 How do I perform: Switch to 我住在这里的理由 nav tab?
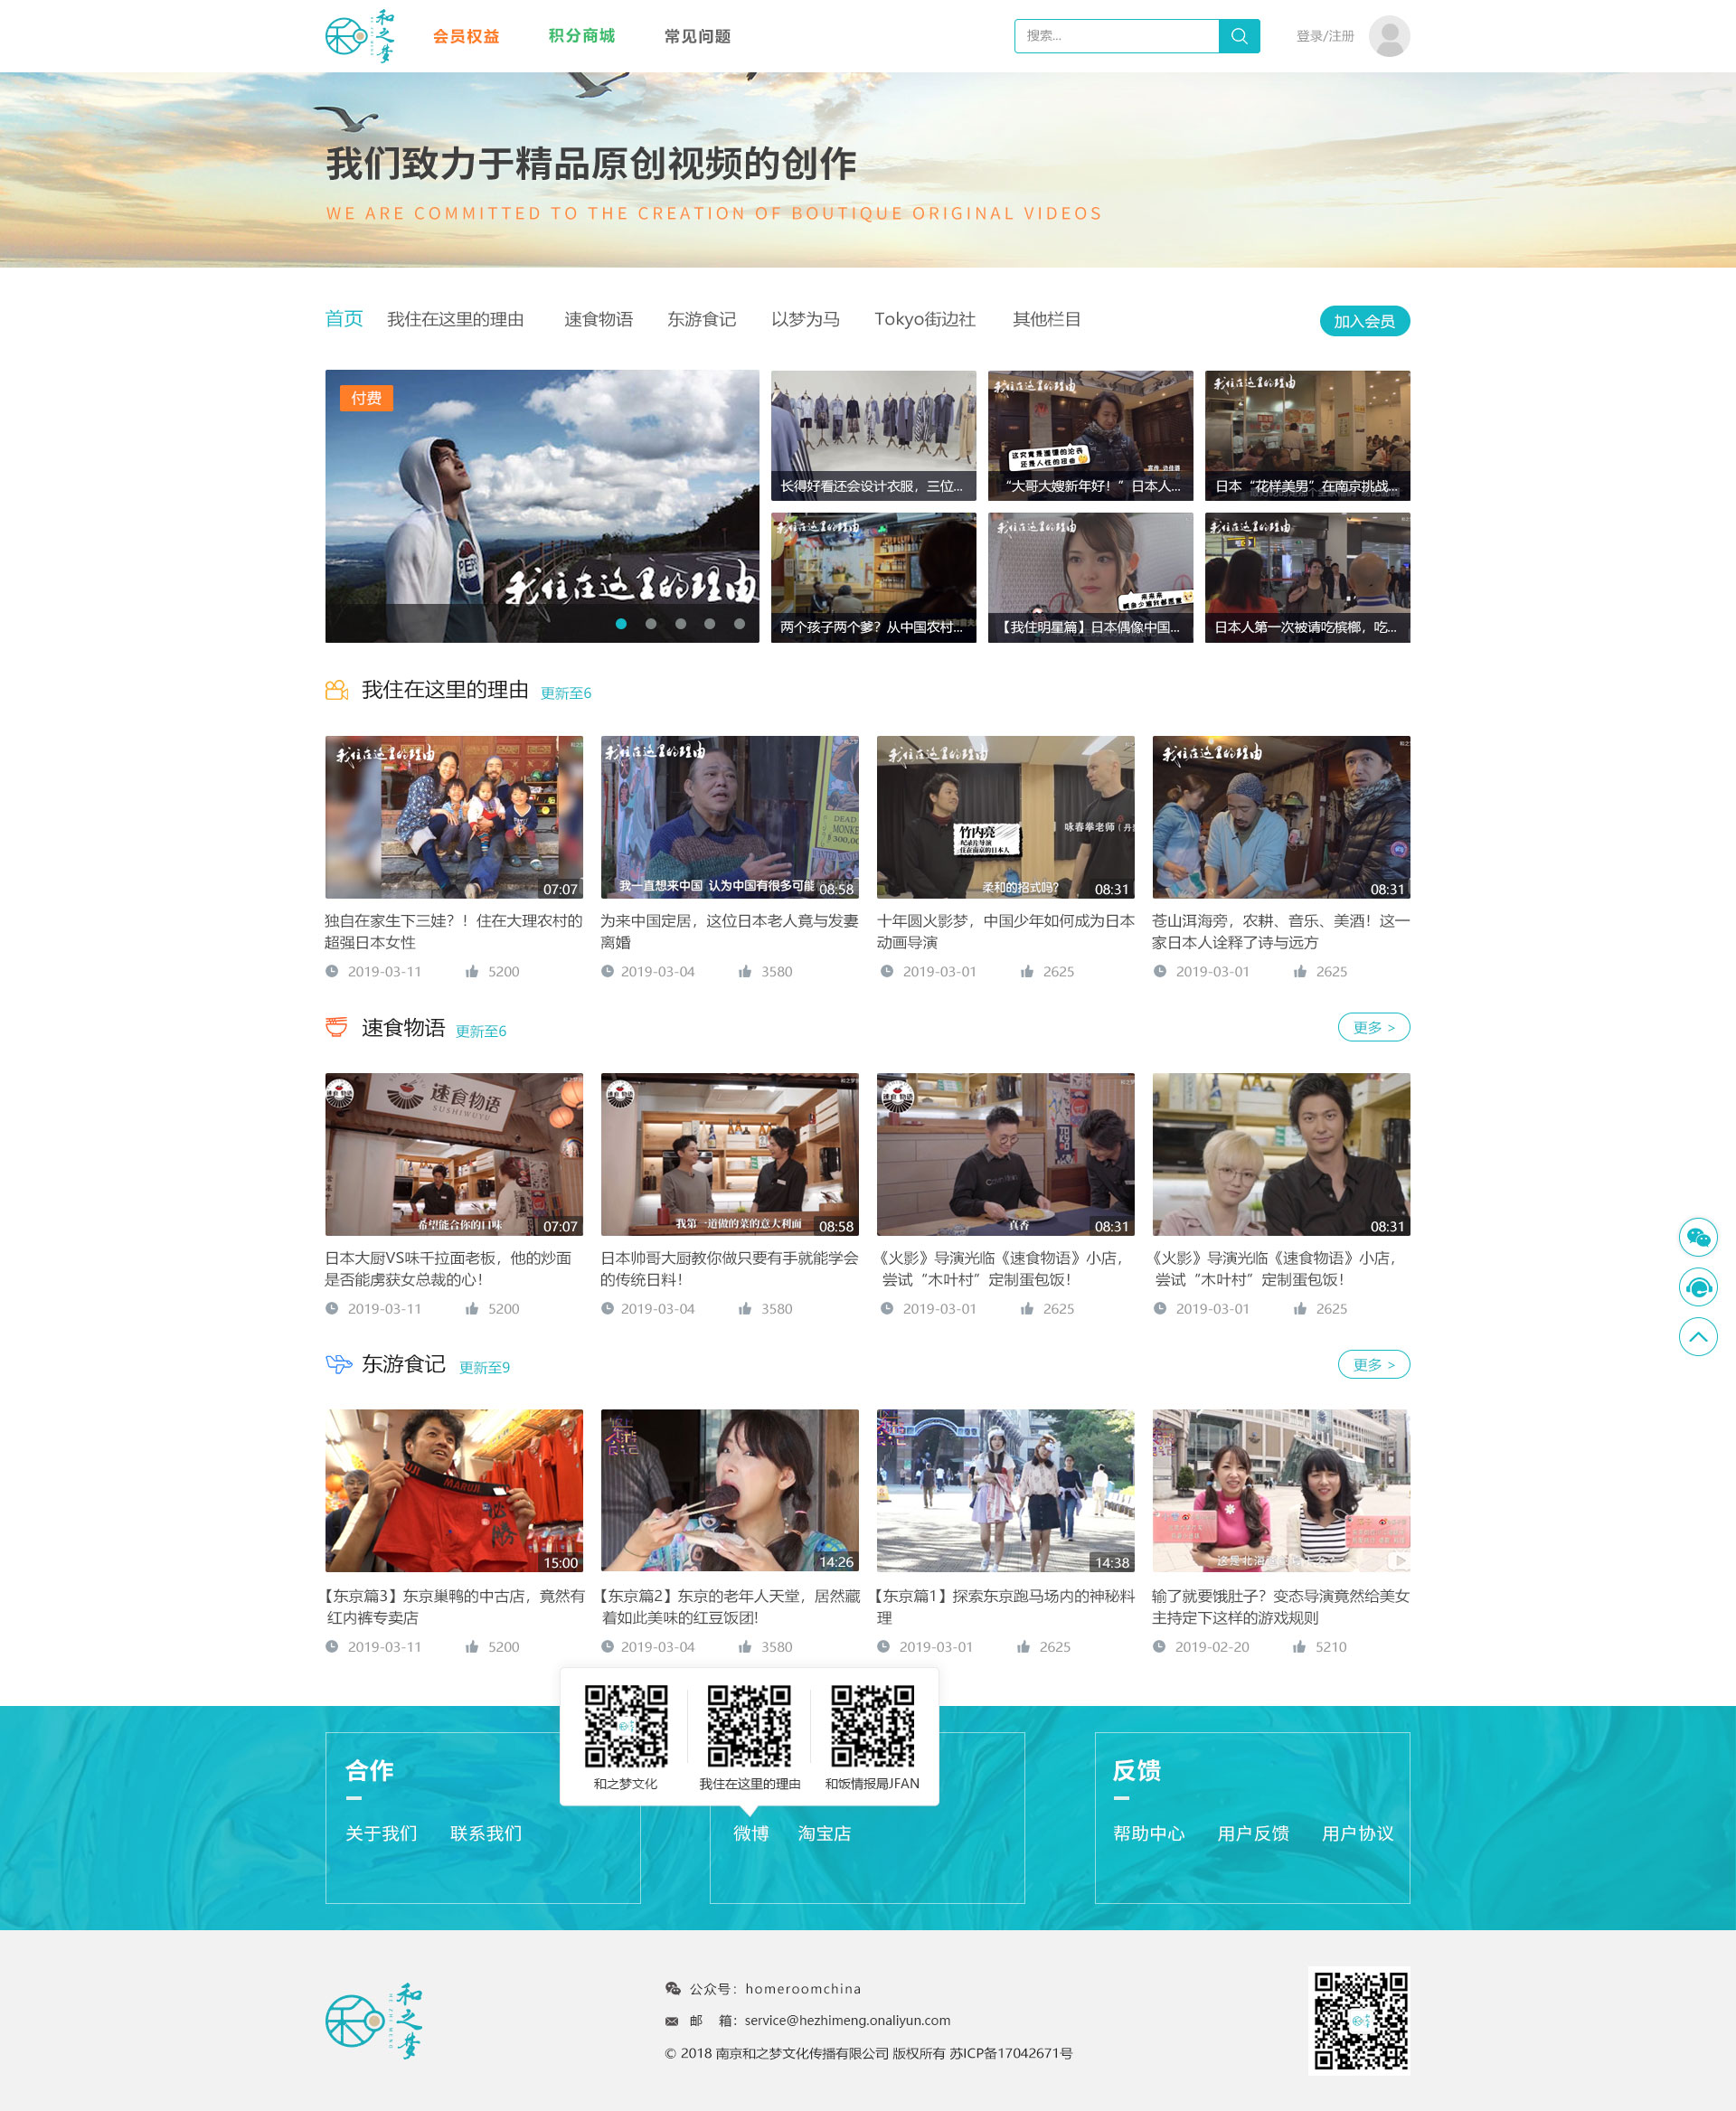point(455,319)
